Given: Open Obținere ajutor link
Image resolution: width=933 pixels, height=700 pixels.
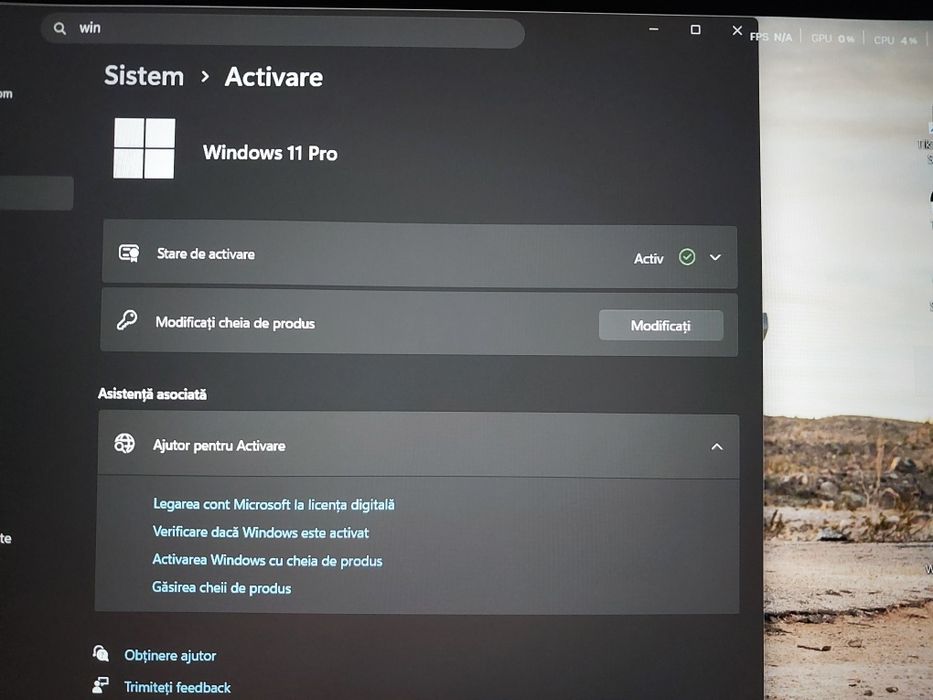Looking at the screenshot, I should pyautogui.click(x=170, y=655).
